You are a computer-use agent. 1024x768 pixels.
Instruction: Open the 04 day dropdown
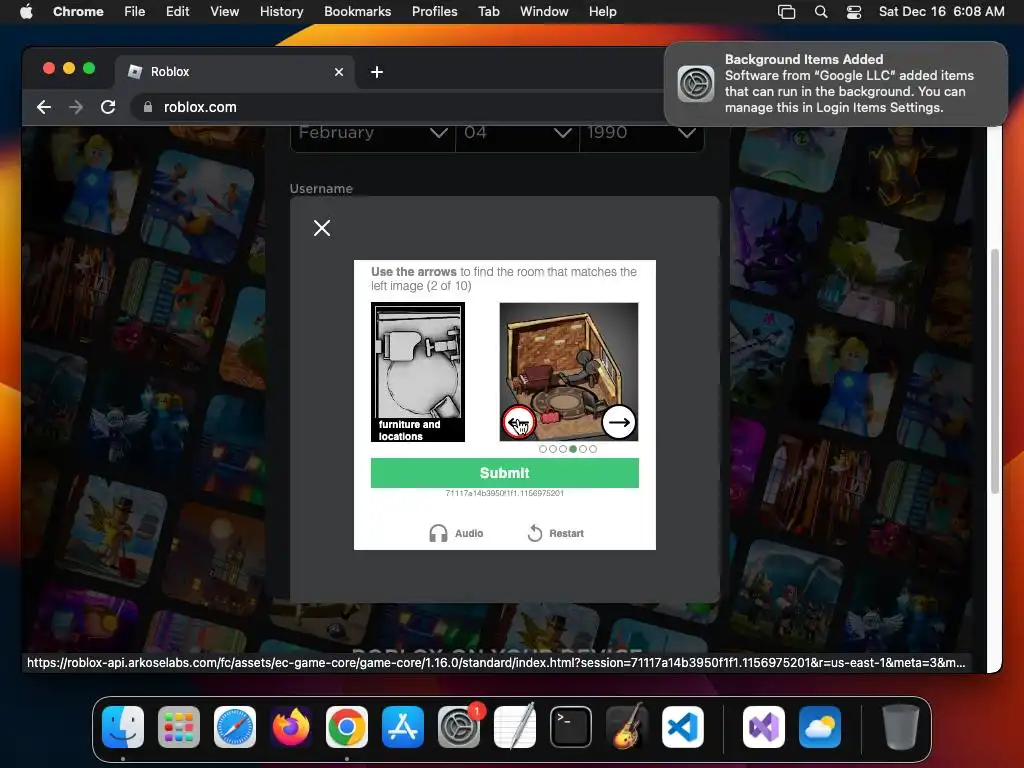point(517,133)
